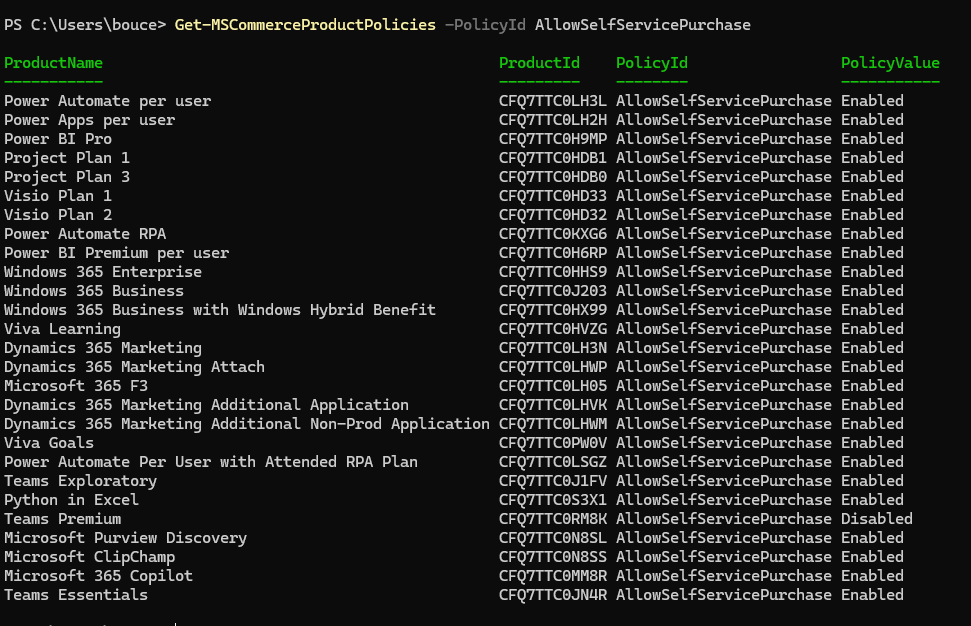Click the Microsoft ClipChamp product name
Viewport: 971px width, 626px height.
[x=89, y=557]
